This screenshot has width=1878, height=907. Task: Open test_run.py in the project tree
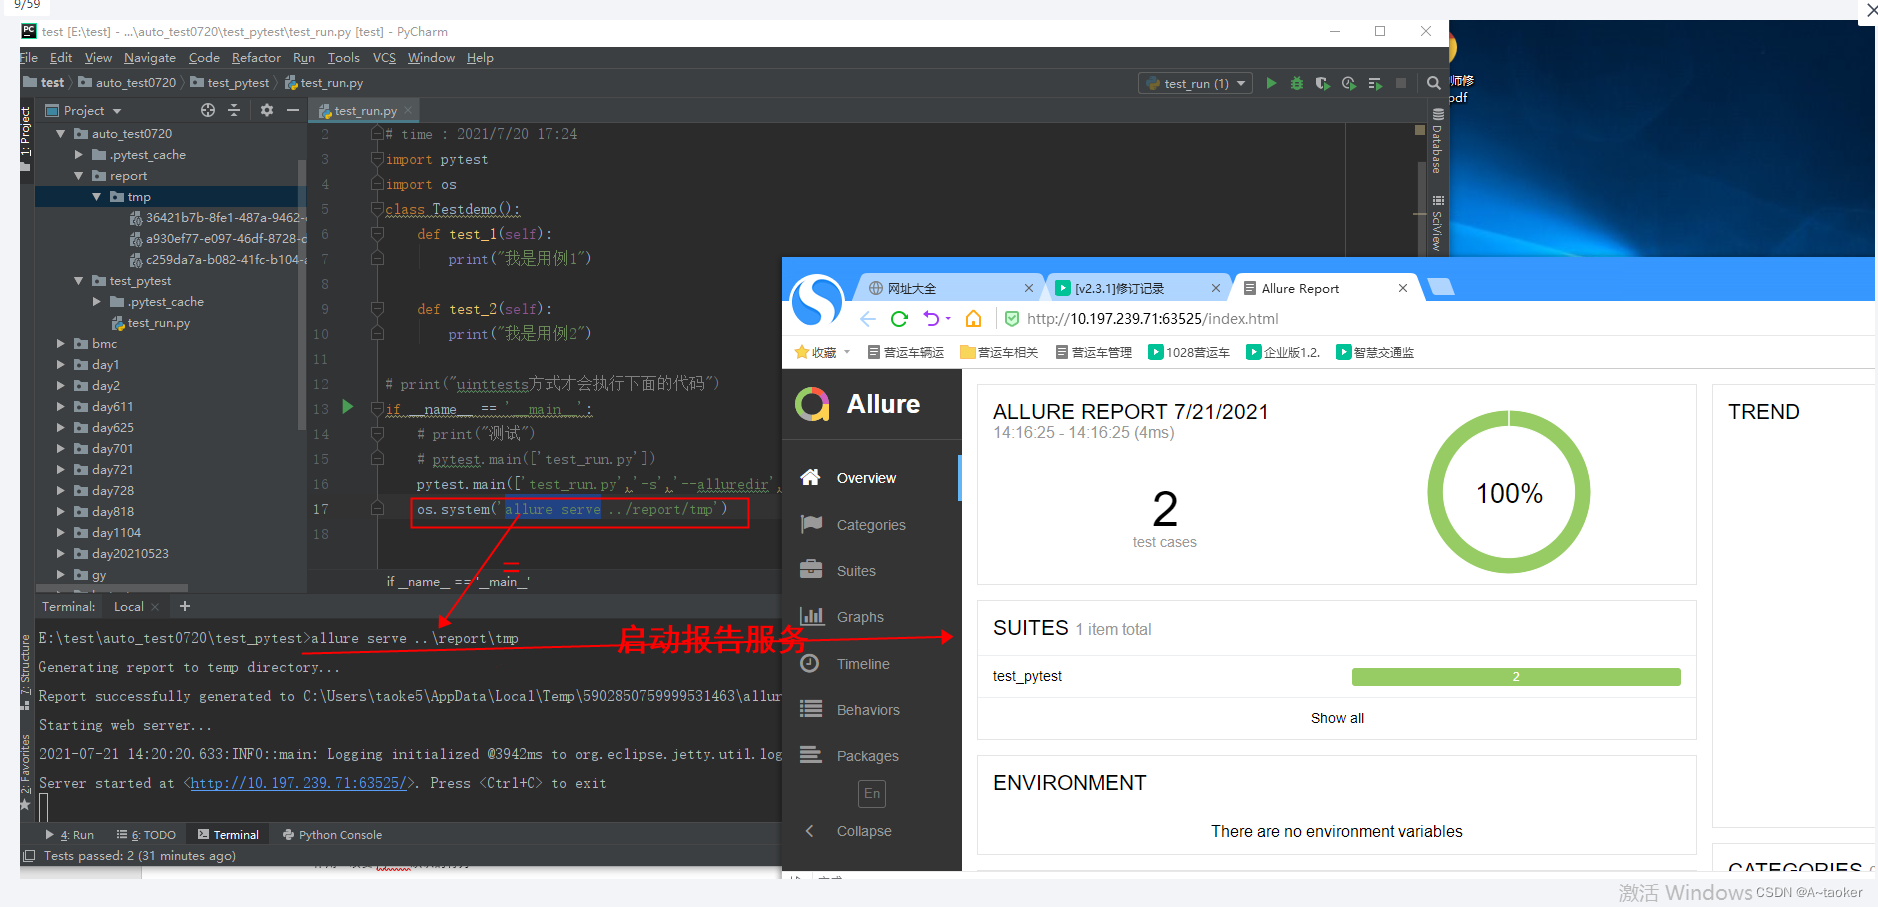[x=150, y=323]
